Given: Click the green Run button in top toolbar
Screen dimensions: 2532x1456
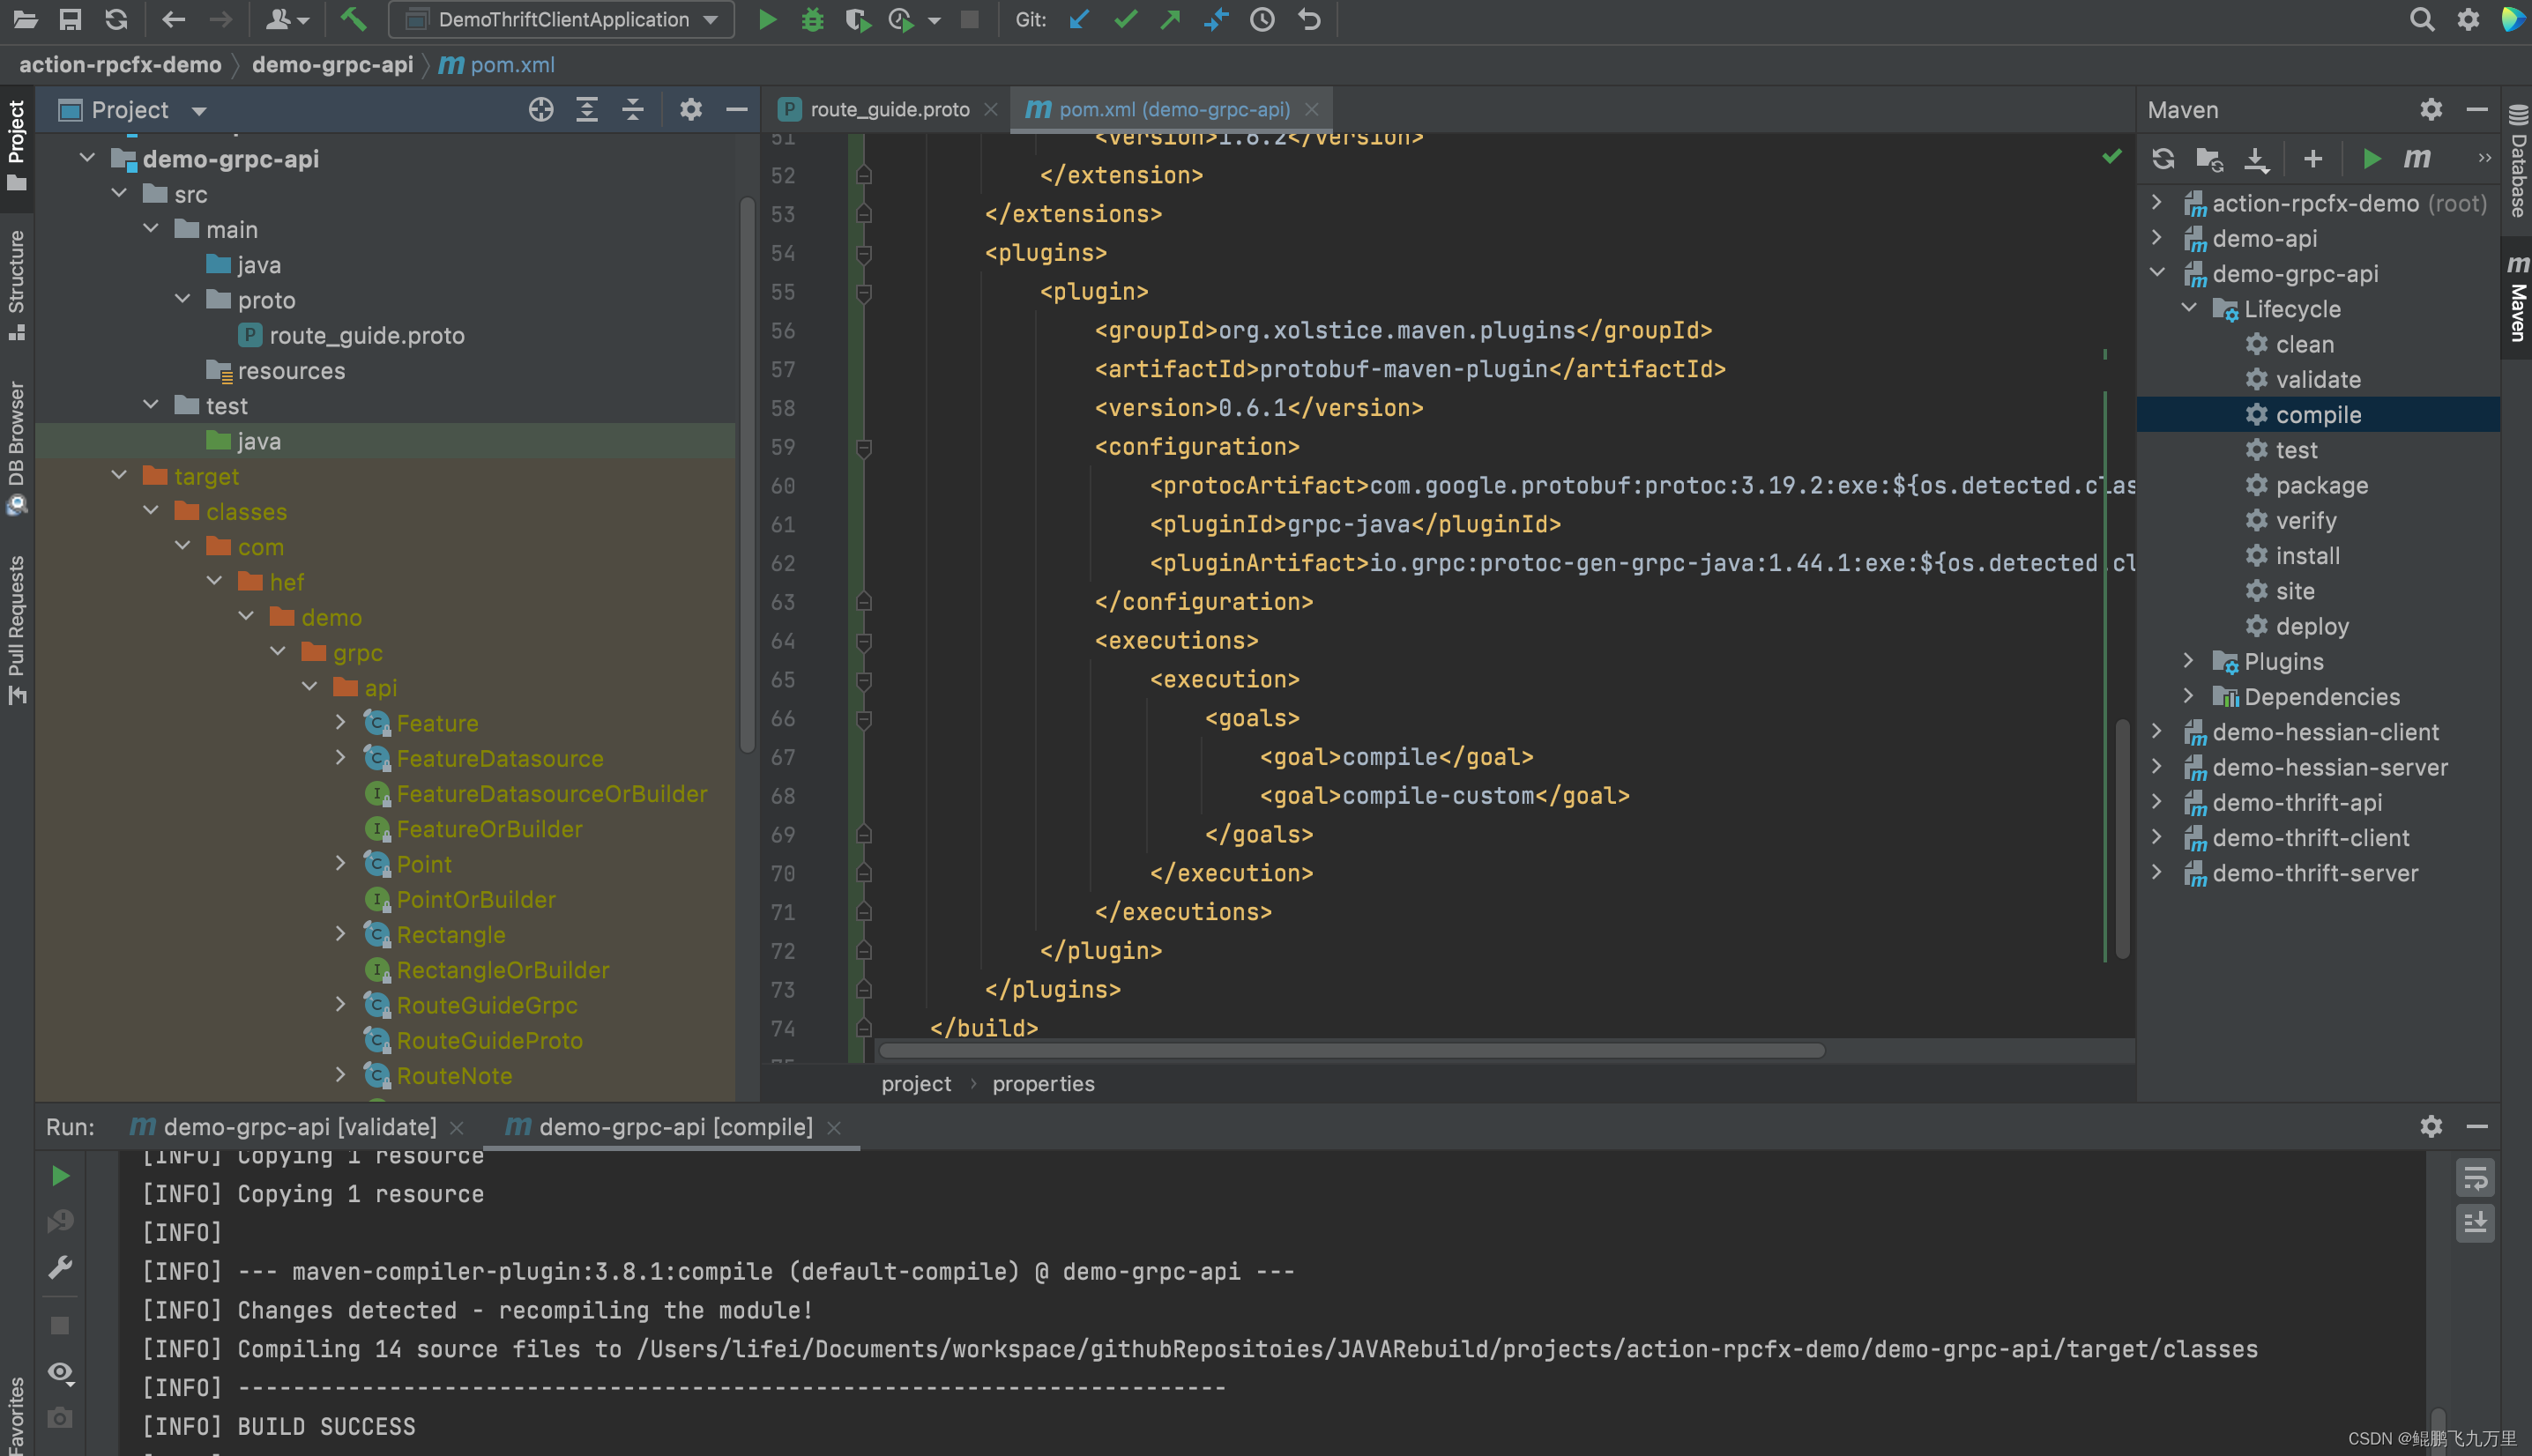Looking at the screenshot, I should click(x=767, y=20).
